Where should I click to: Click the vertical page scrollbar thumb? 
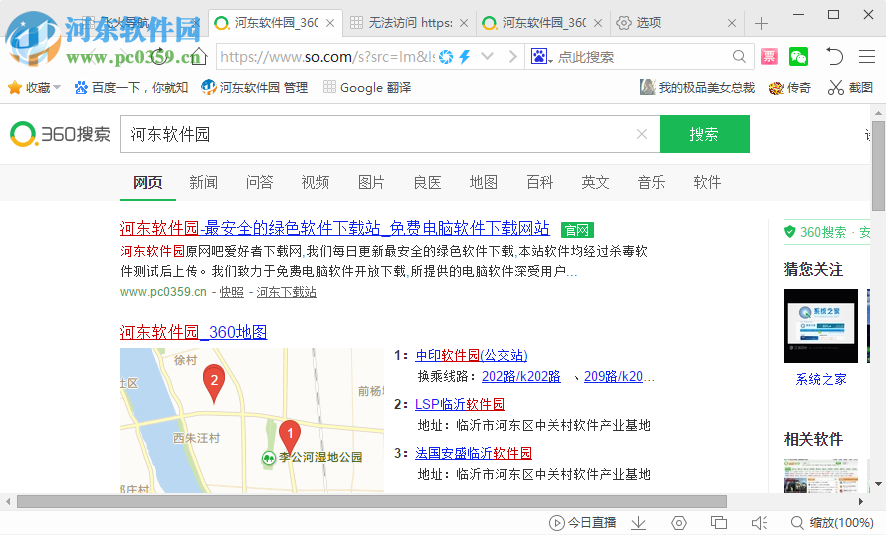coord(879,164)
